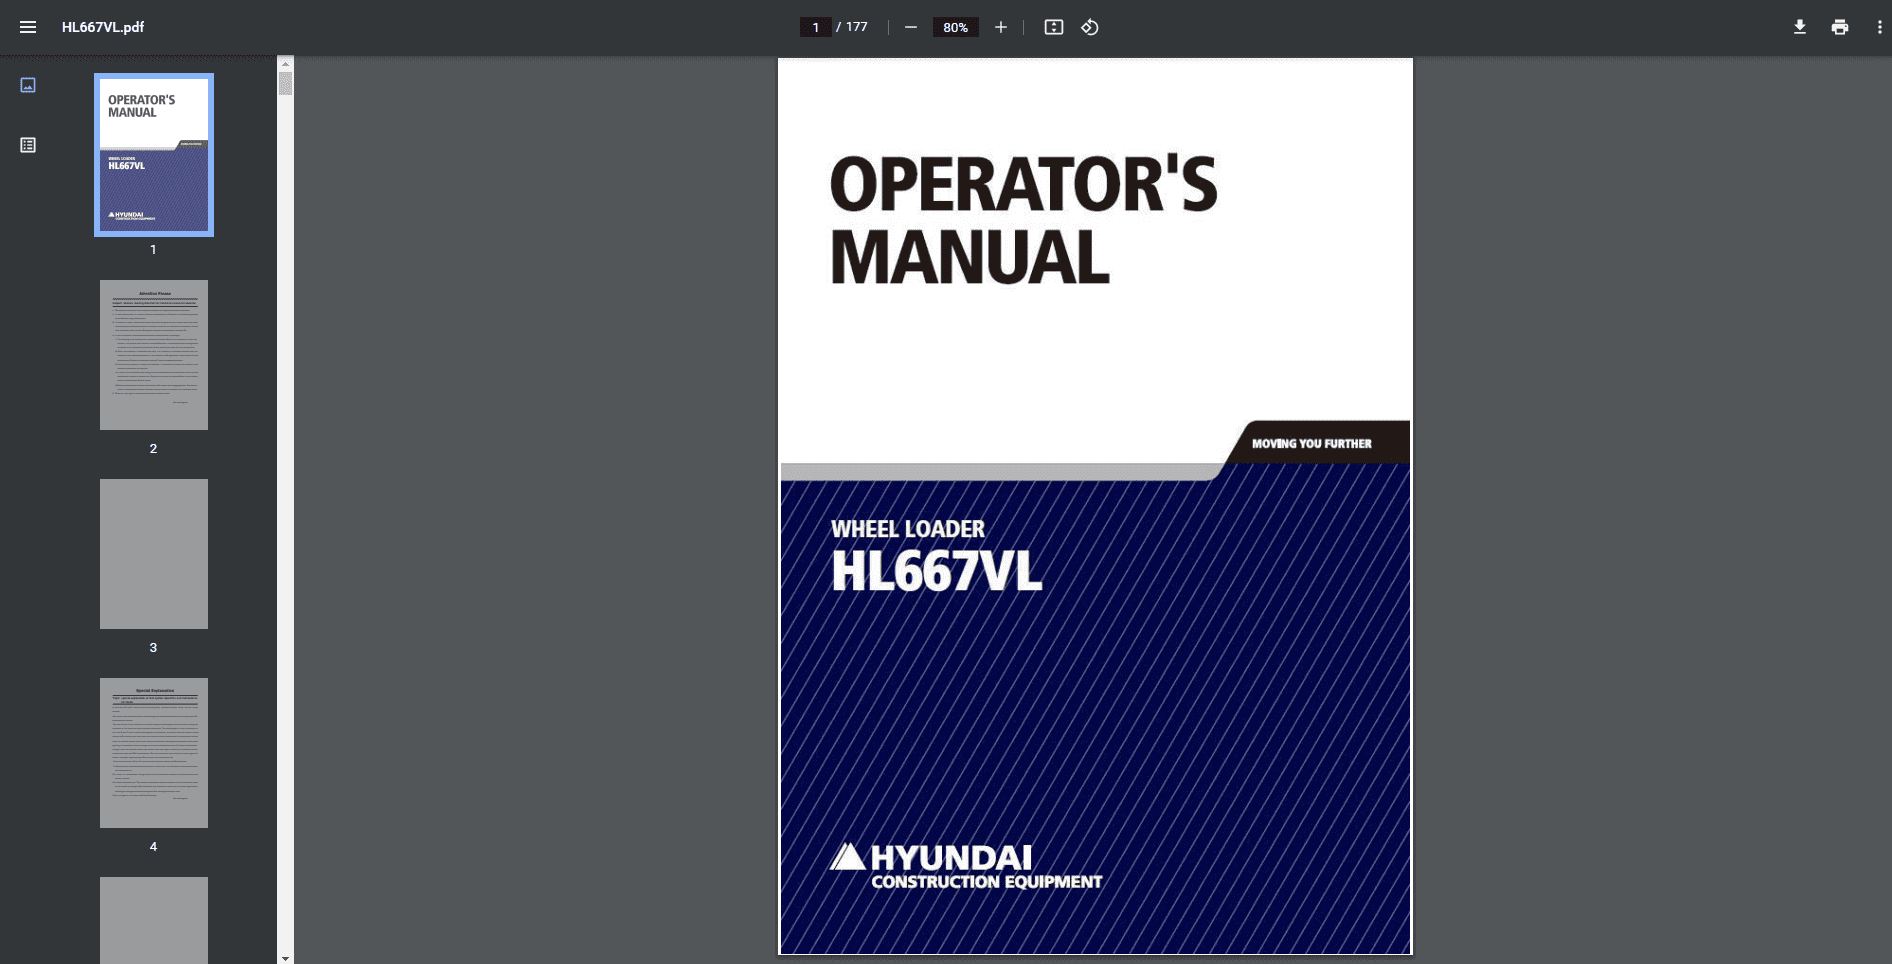
Task: Download the HL667VL.pdf file
Action: (1799, 27)
